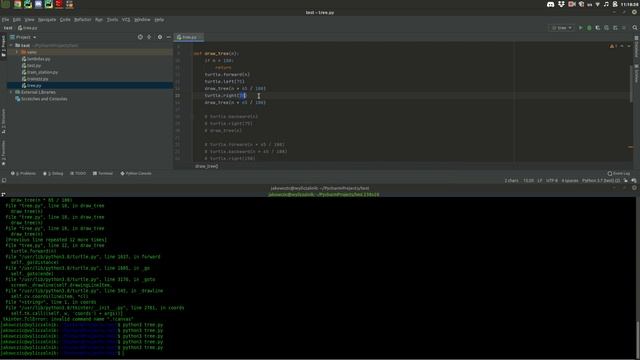640x360 pixels.
Task: Toggle the SciView tool window stripe on right
Action: [x=636, y=73]
